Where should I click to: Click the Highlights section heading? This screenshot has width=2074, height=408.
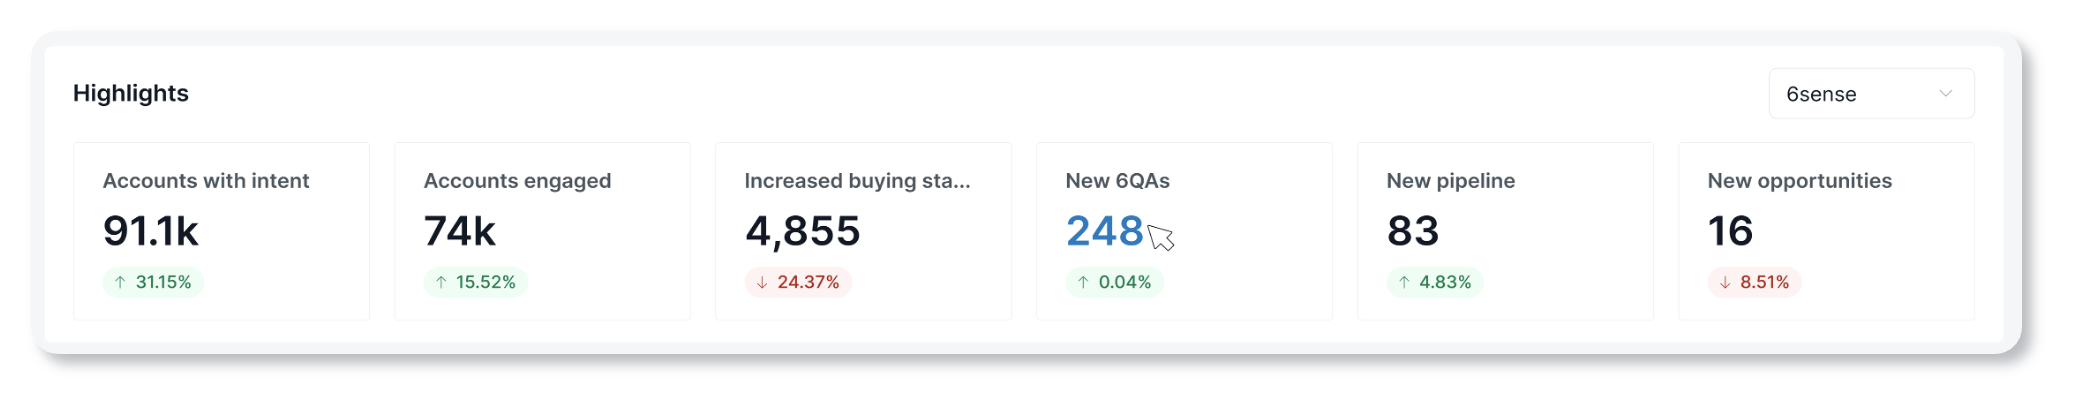131,93
